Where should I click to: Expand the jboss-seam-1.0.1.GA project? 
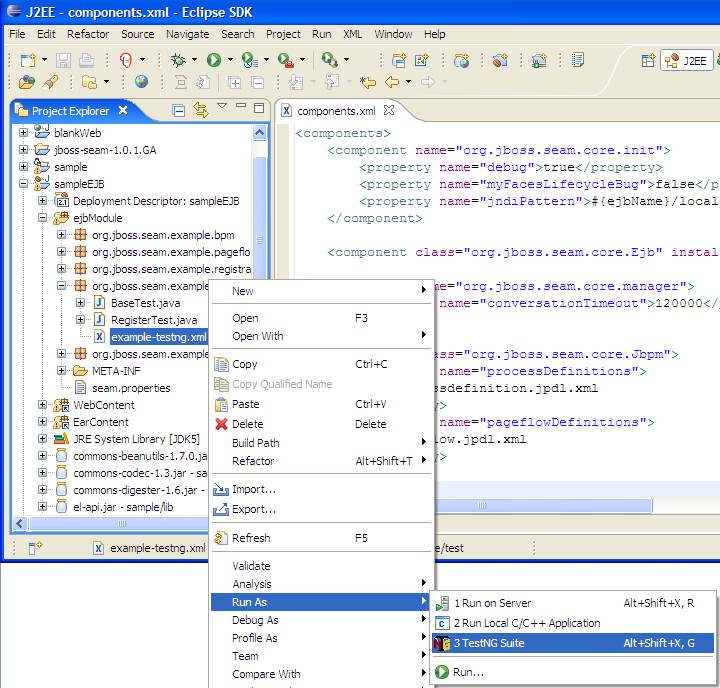point(23,150)
